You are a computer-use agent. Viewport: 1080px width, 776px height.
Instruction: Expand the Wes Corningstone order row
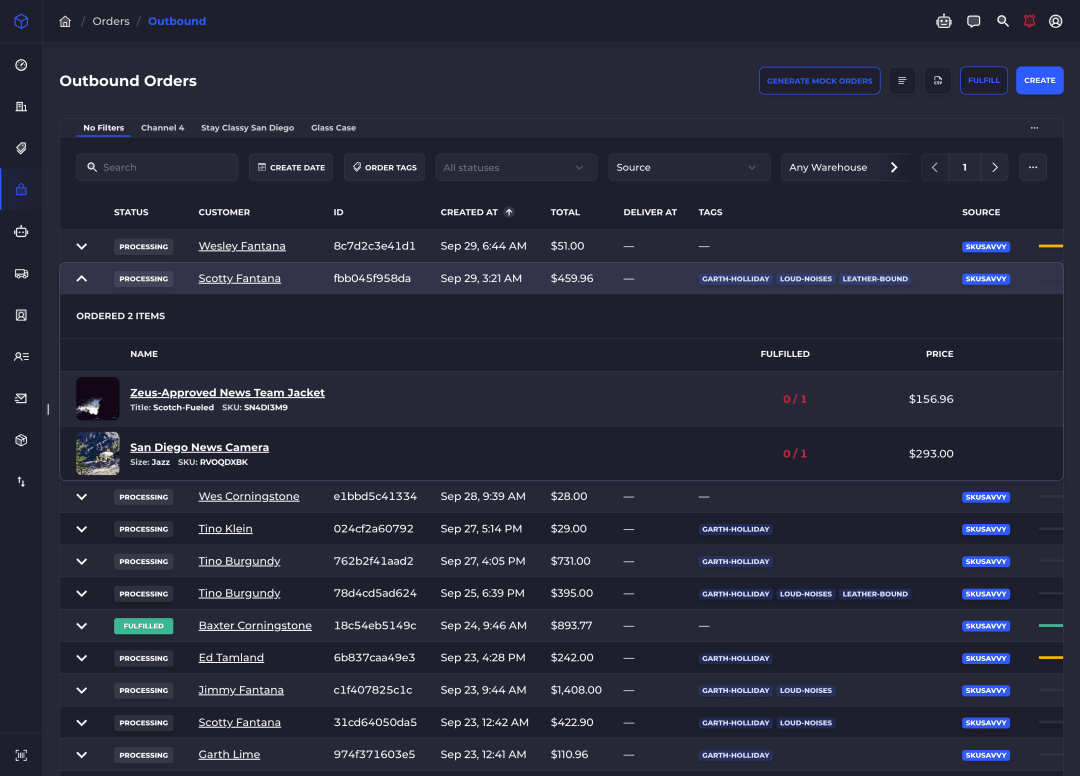81,497
